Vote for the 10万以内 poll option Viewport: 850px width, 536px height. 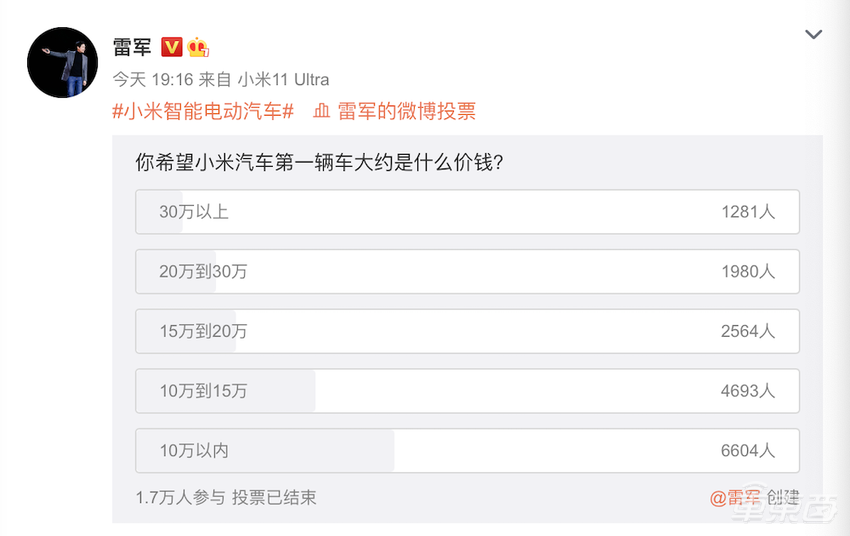coord(467,450)
